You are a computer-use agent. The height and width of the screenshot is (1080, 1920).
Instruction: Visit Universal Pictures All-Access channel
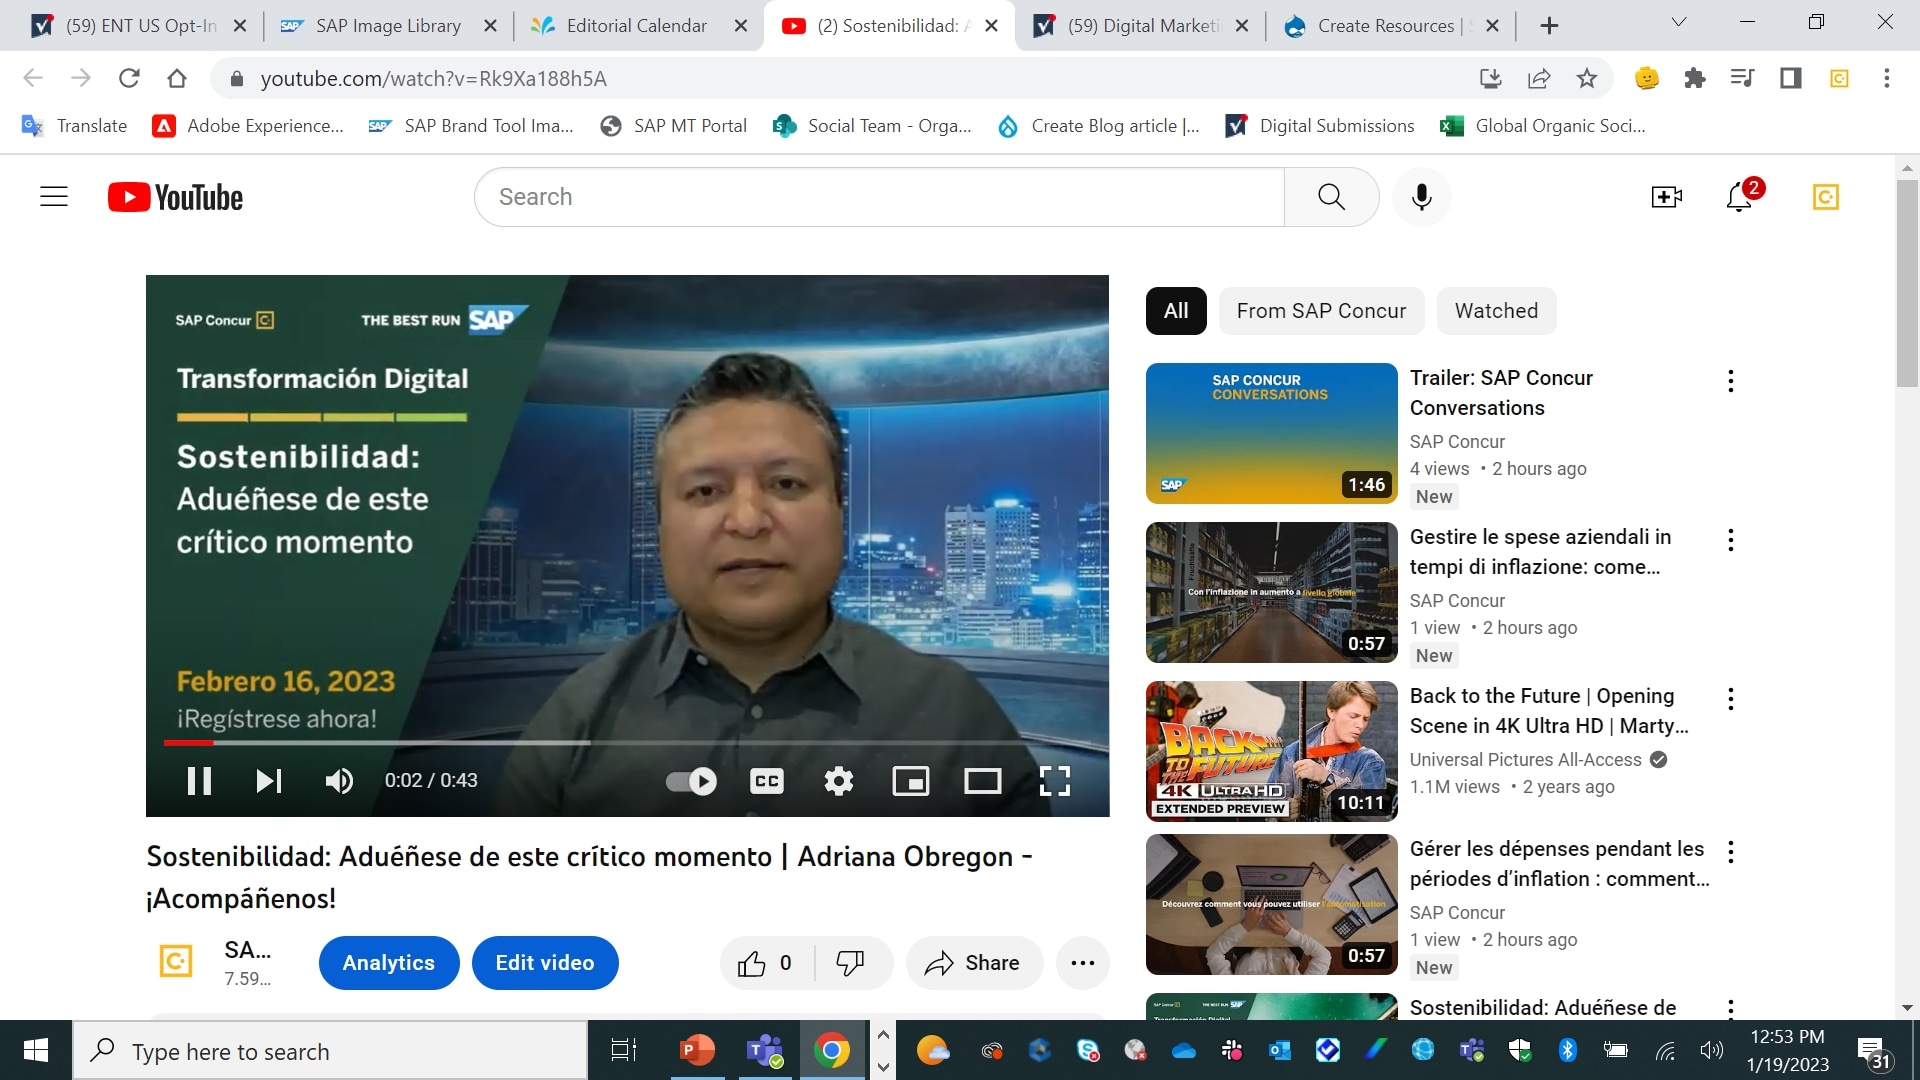click(1526, 760)
